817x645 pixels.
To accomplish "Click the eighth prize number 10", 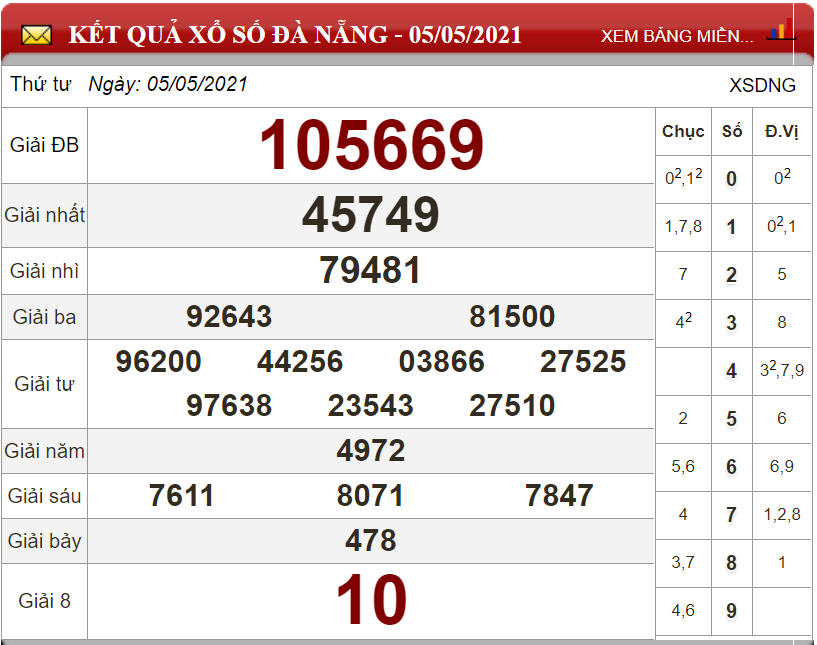I will click(x=371, y=601).
